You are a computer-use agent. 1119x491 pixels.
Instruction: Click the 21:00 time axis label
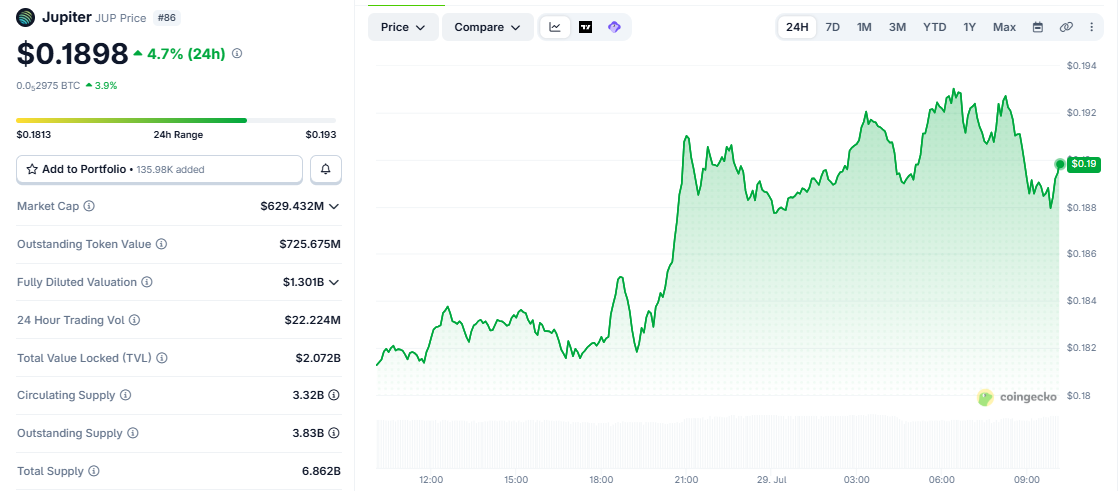[x=686, y=480]
